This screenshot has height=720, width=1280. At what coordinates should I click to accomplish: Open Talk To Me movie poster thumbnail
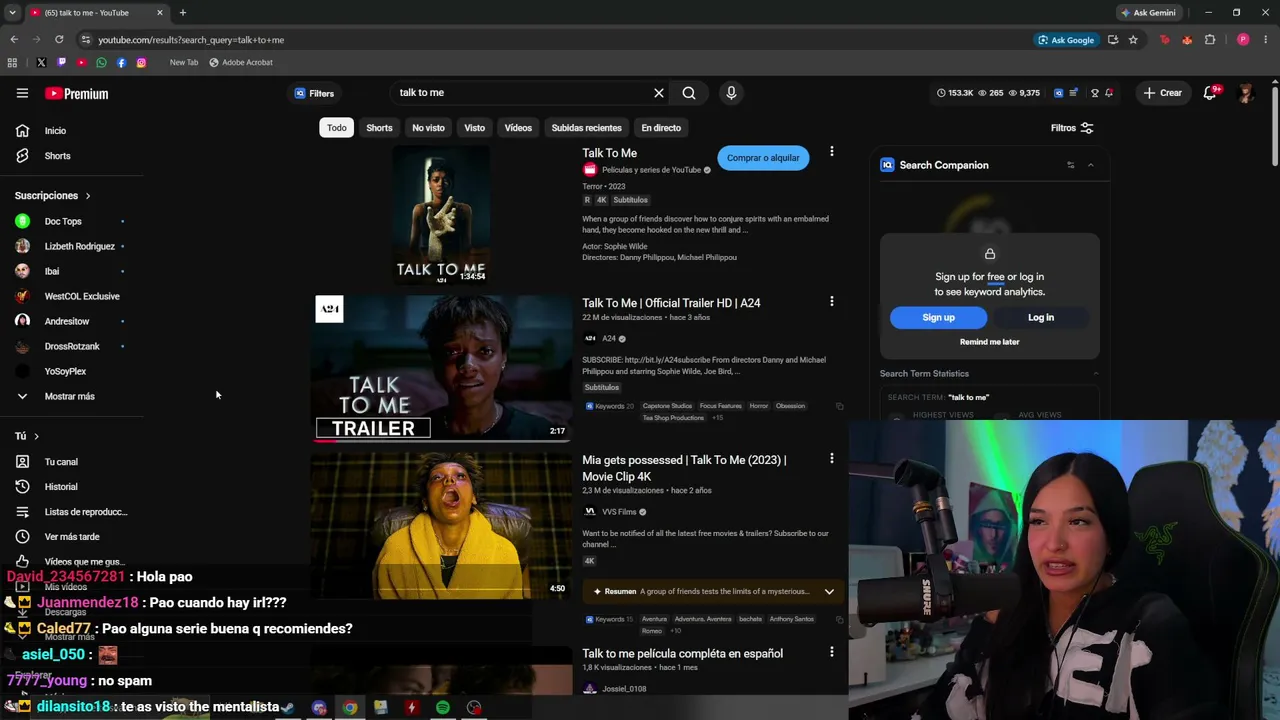(x=442, y=215)
